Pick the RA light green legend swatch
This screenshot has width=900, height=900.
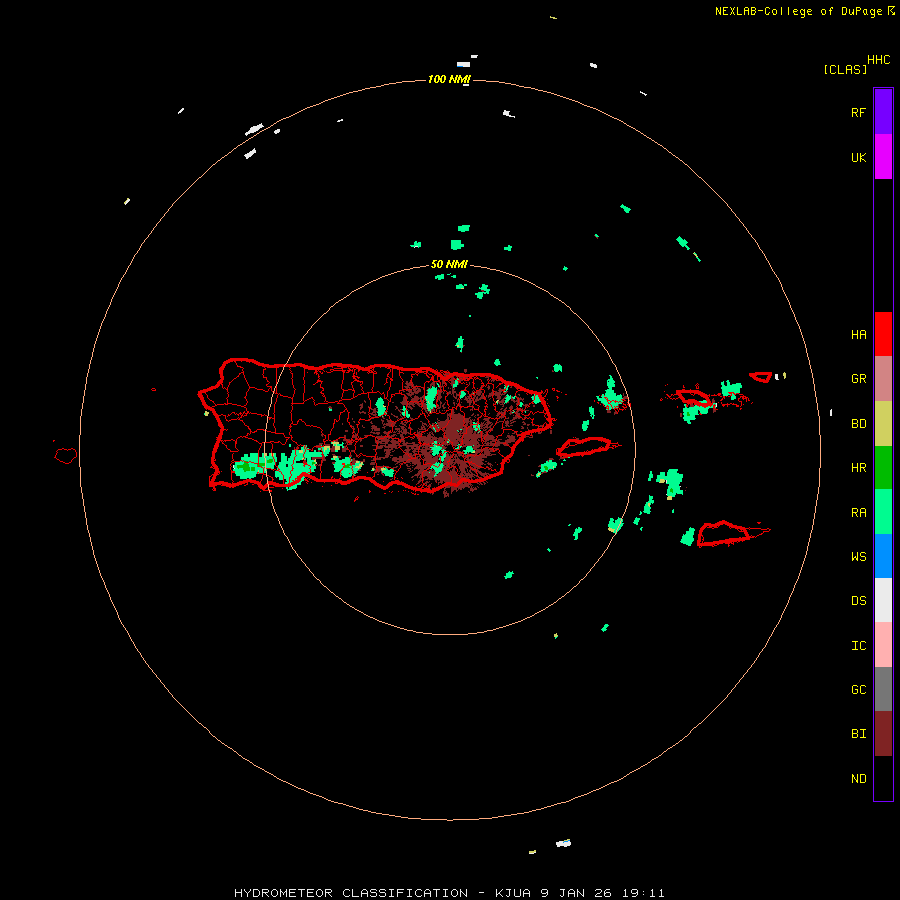[x=883, y=512]
